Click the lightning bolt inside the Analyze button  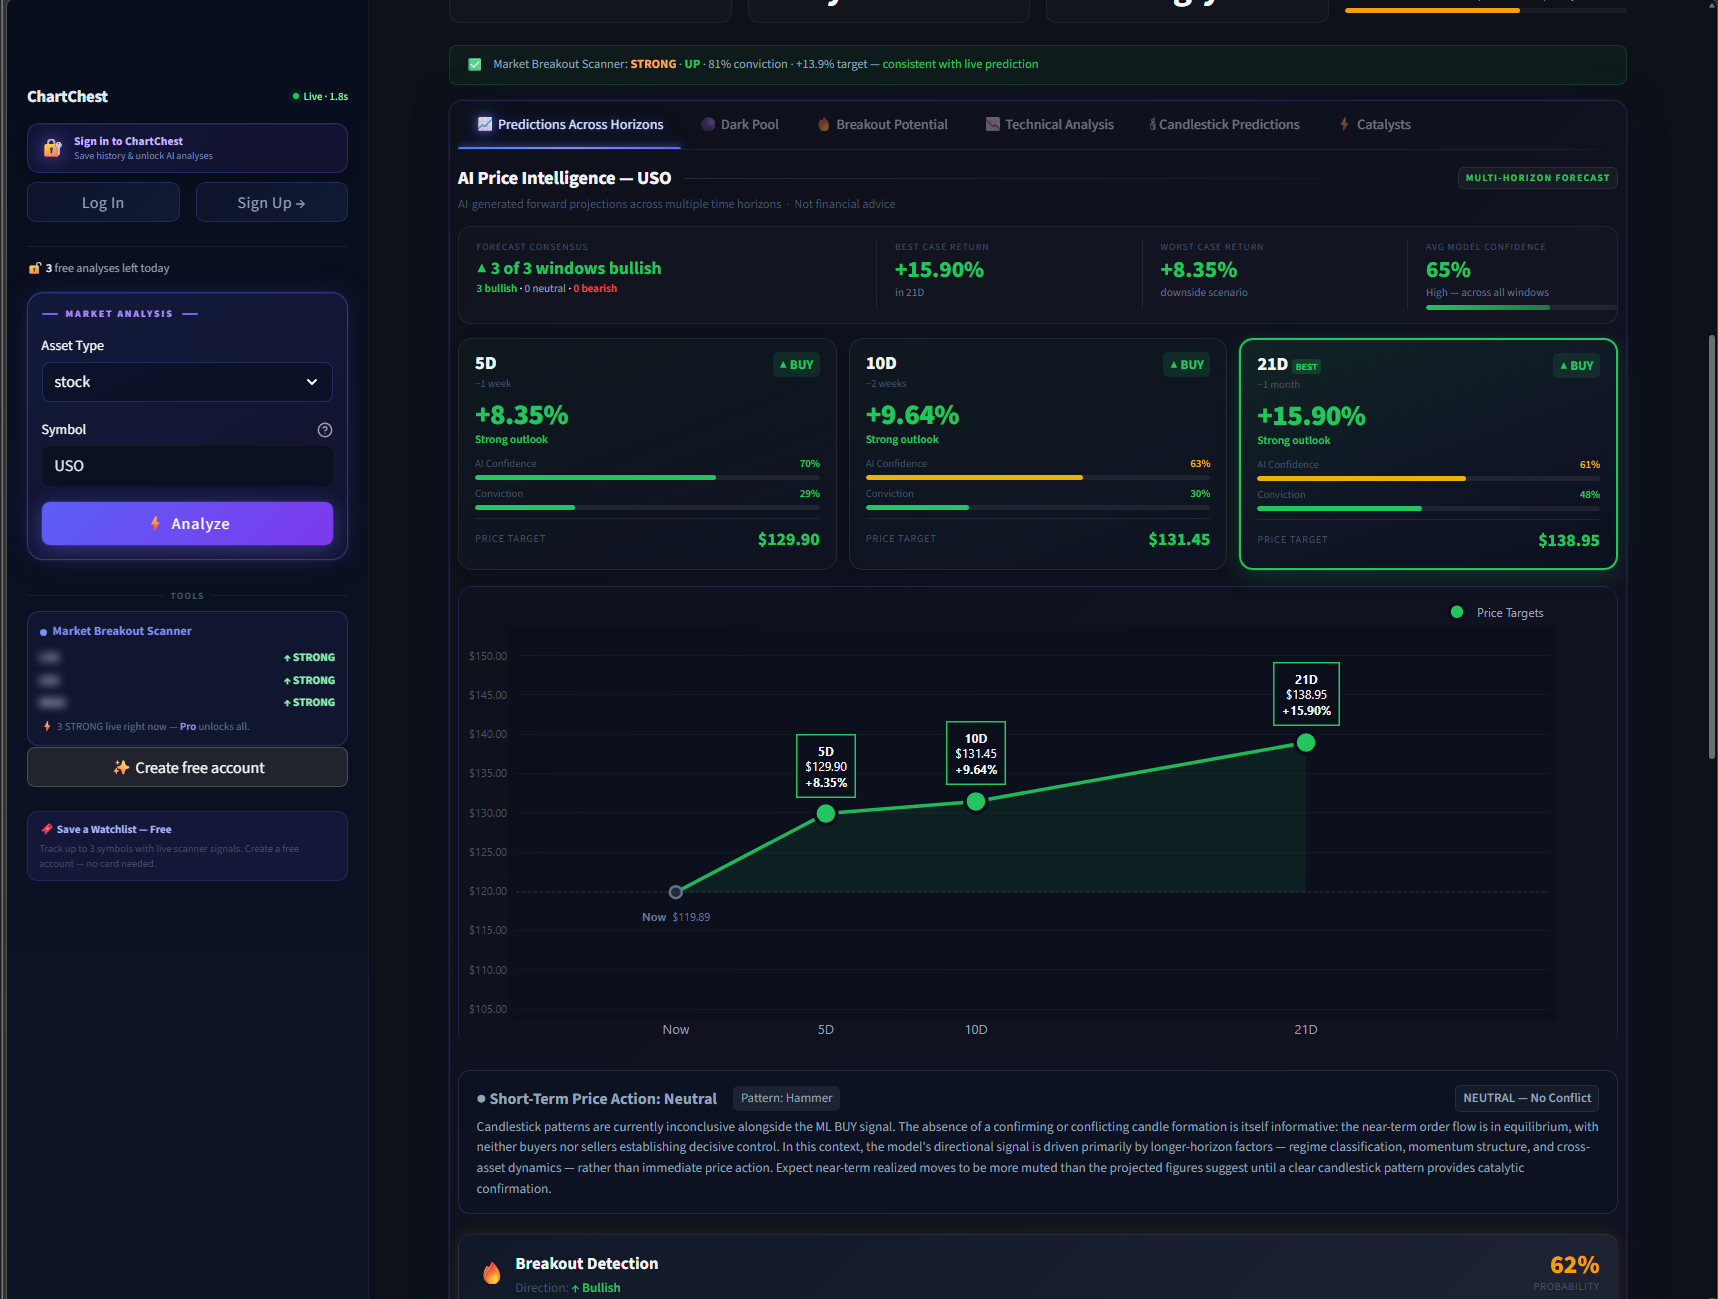click(x=155, y=523)
